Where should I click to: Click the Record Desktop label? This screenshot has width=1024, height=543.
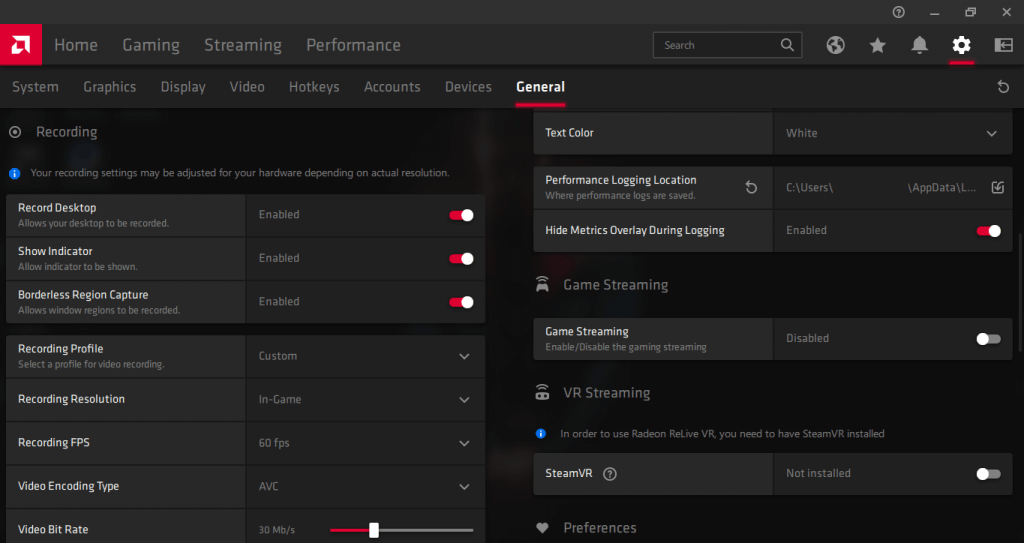(x=57, y=208)
